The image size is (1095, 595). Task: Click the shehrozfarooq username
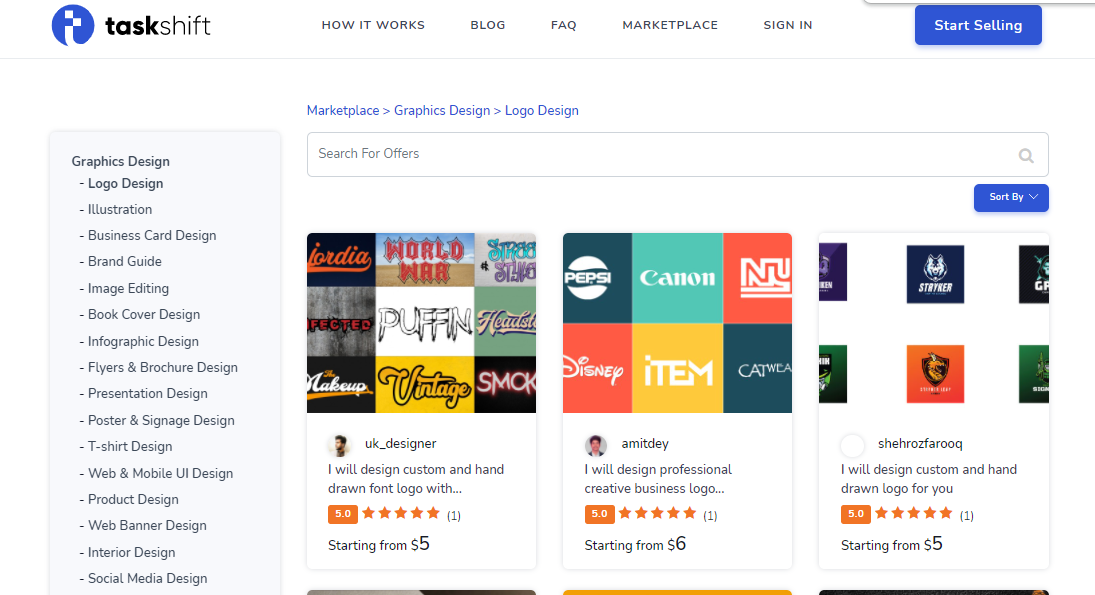(x=920, y=443)
